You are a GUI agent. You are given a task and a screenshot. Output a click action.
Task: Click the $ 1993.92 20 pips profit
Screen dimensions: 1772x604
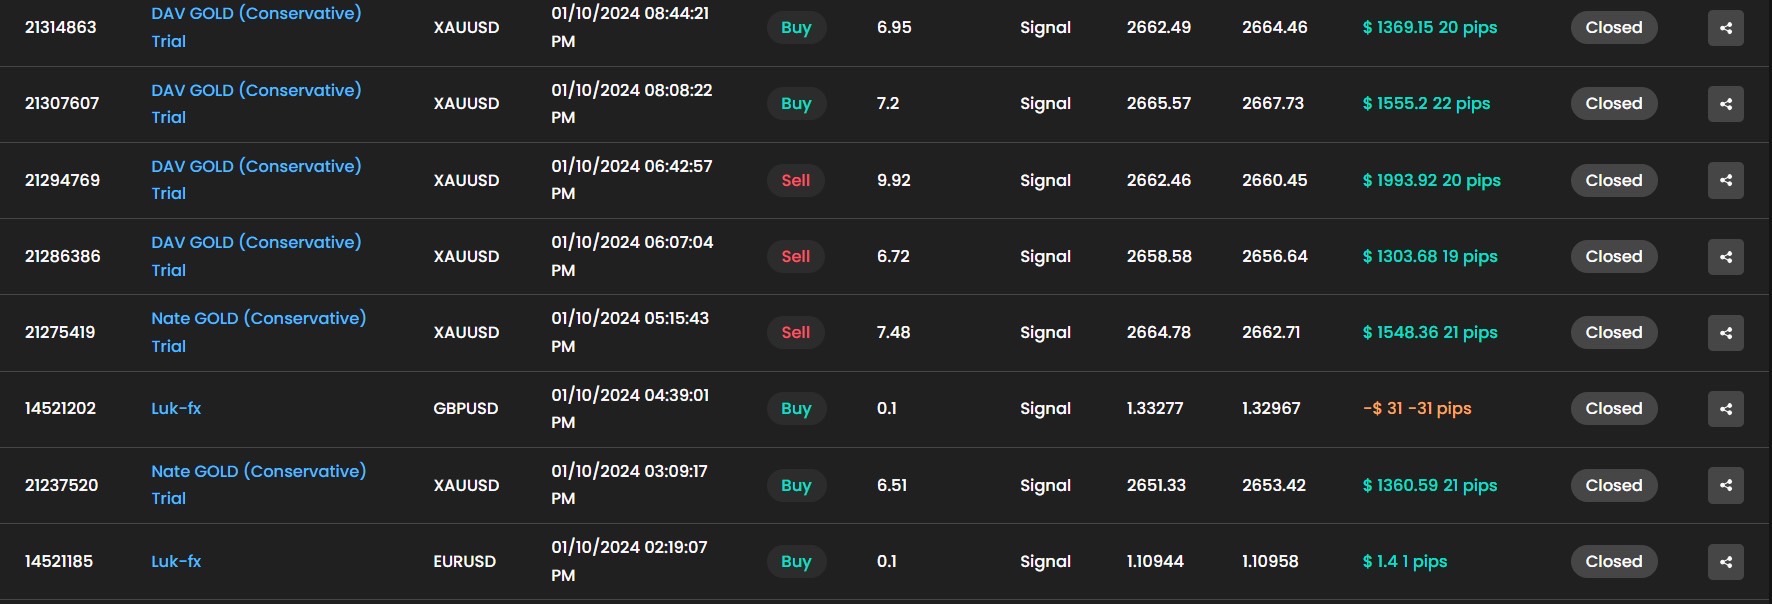1431,181
